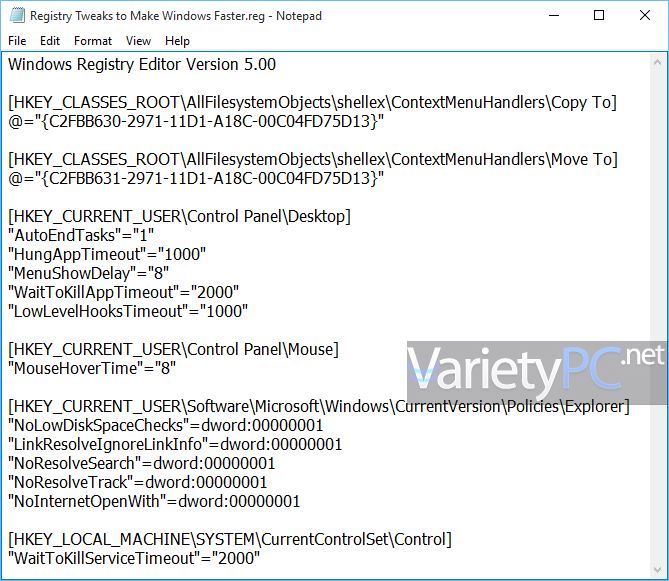669x581 pixels.
Task: Click the value '{C2FBB631-2971-11D1-A18C-00C04FD75D13}'
Action: click(209, 179)
